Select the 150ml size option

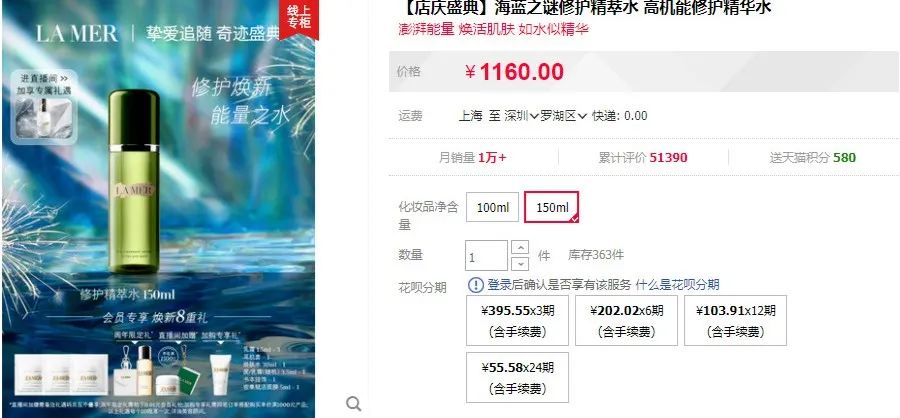[x=552, y=207]
